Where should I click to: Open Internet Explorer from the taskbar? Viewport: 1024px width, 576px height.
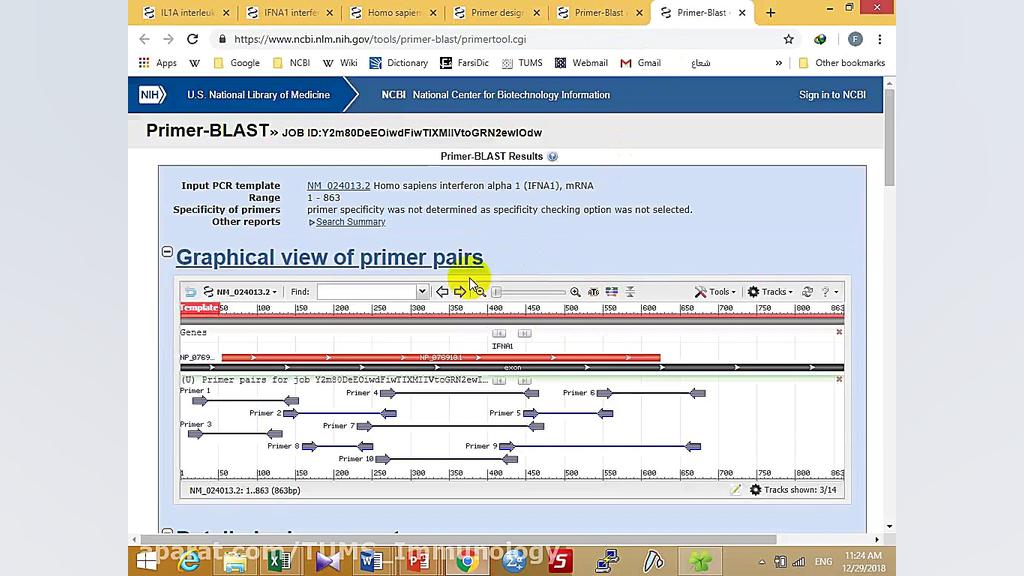[189, 561]
